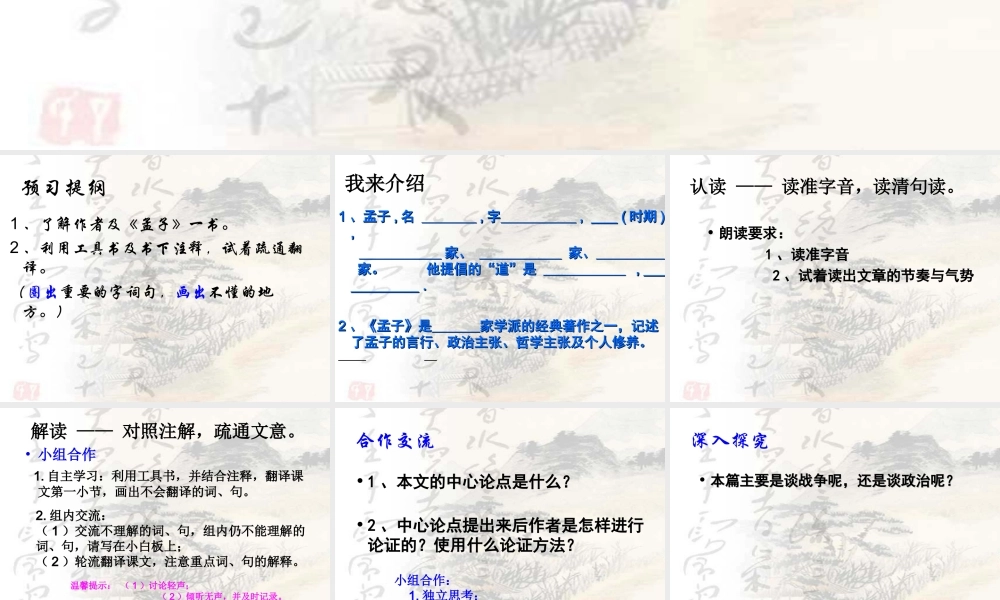This screenshot has width=1000, height=600.
Task: Select the 预习提纲 slide thumbnail
Action: [165, 278]
